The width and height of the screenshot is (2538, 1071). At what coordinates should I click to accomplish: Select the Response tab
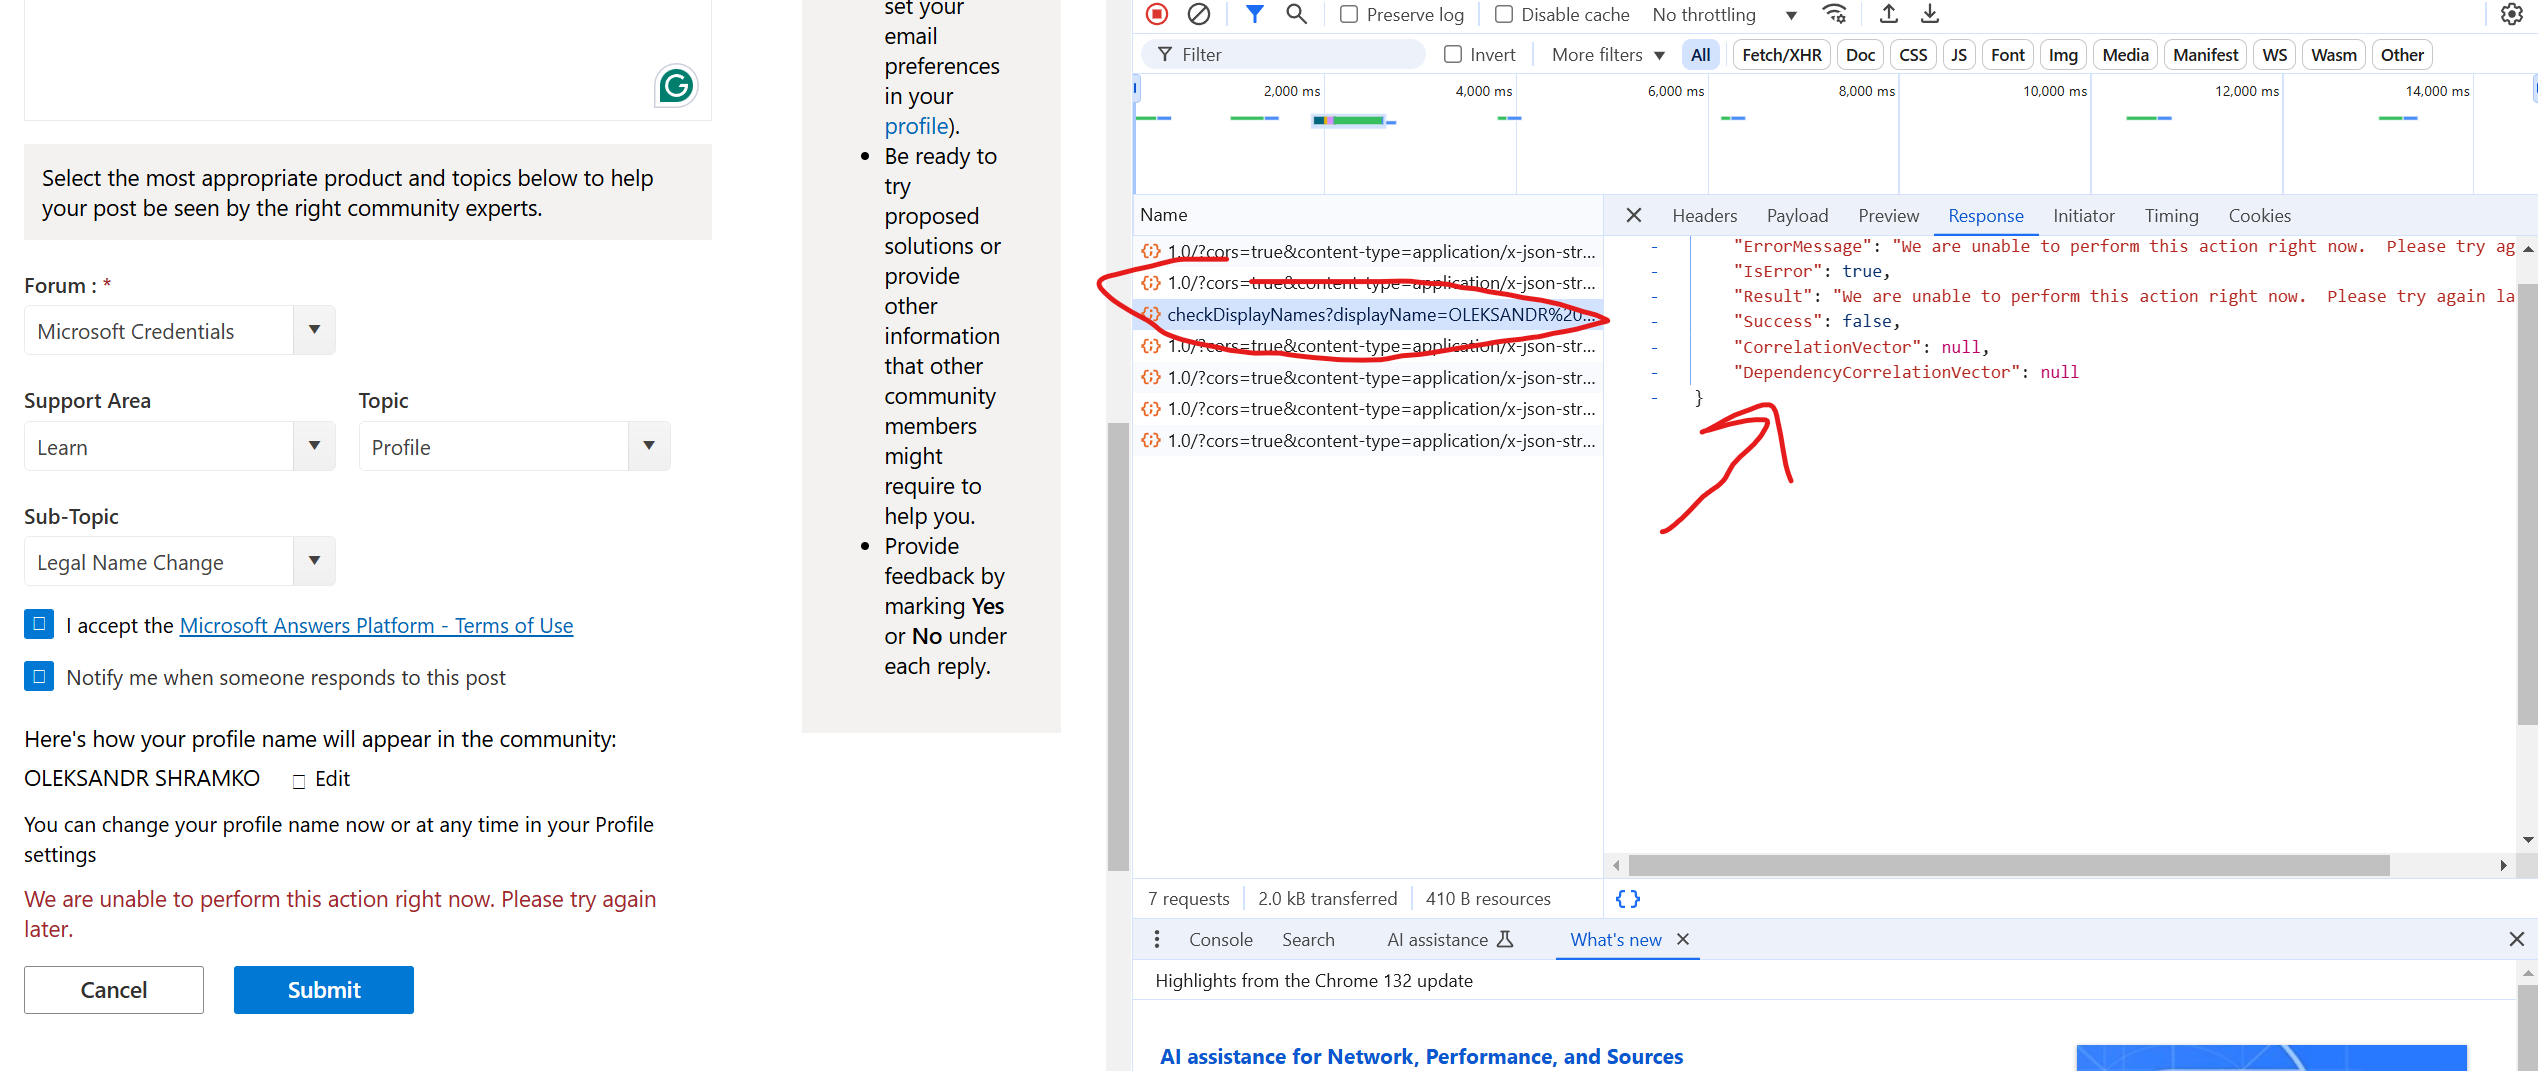[1985, 215]
